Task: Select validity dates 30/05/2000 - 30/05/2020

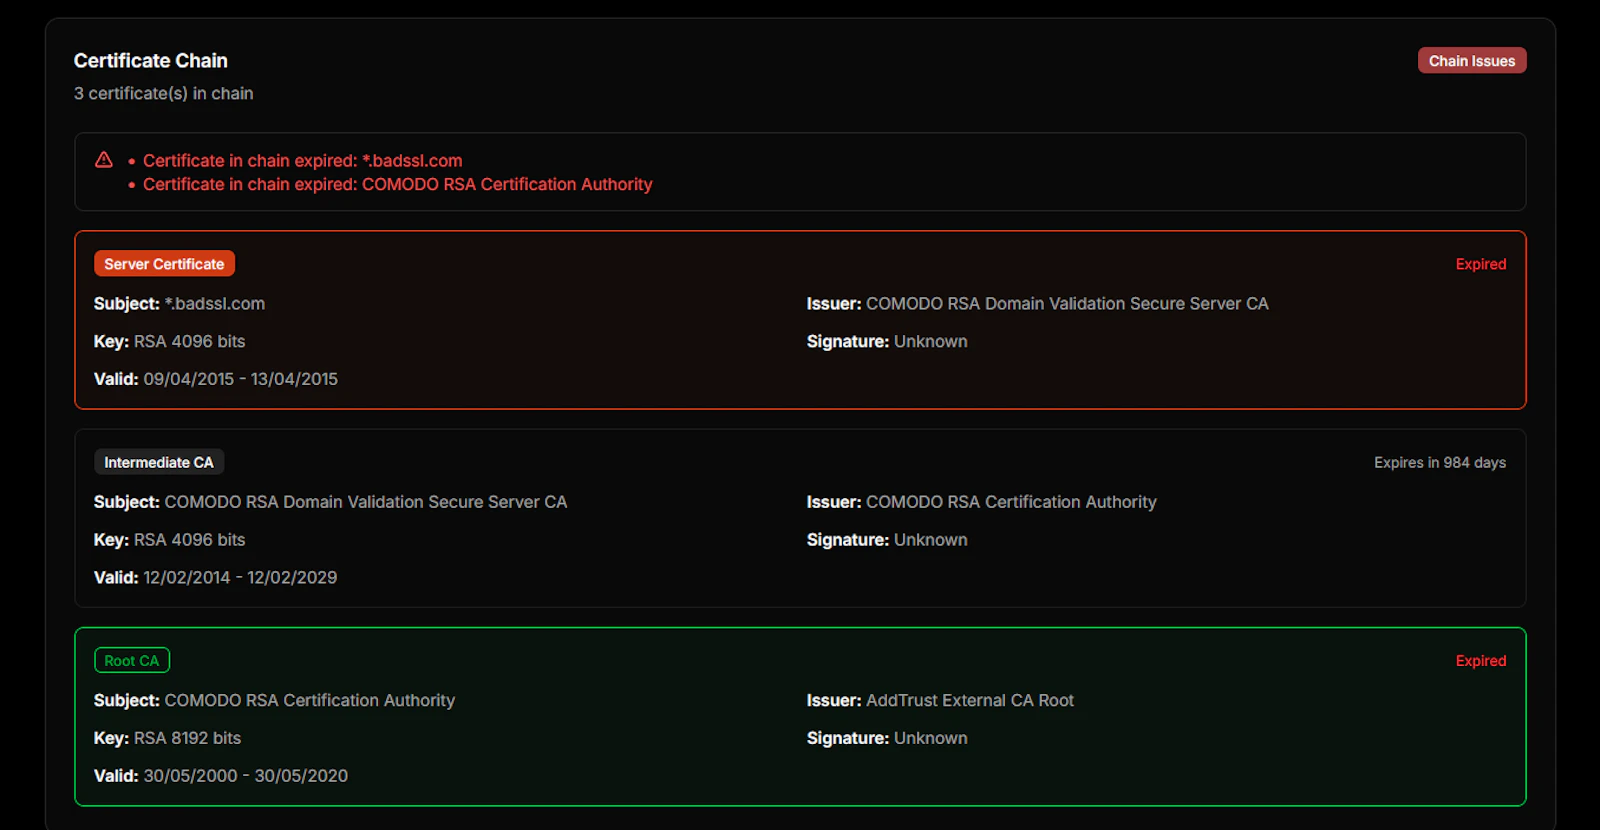Action: coord(221,776)
